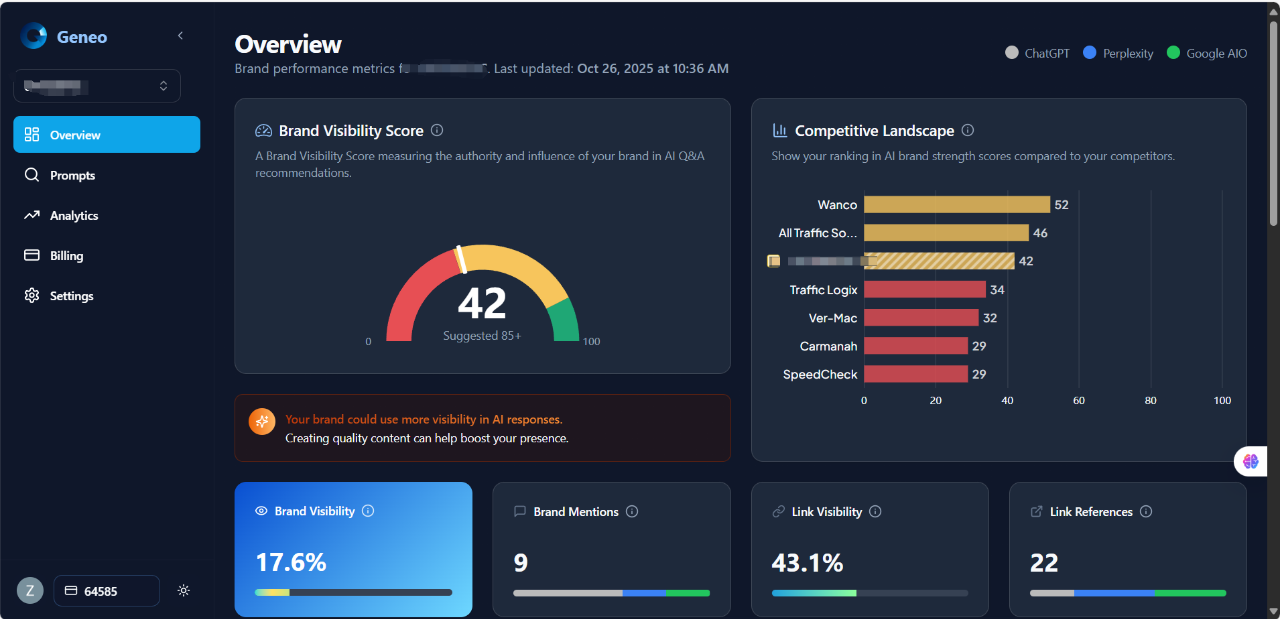Collapse the sidebar with the chevron arrow
1280x619 pixels.
pos(180,36)
